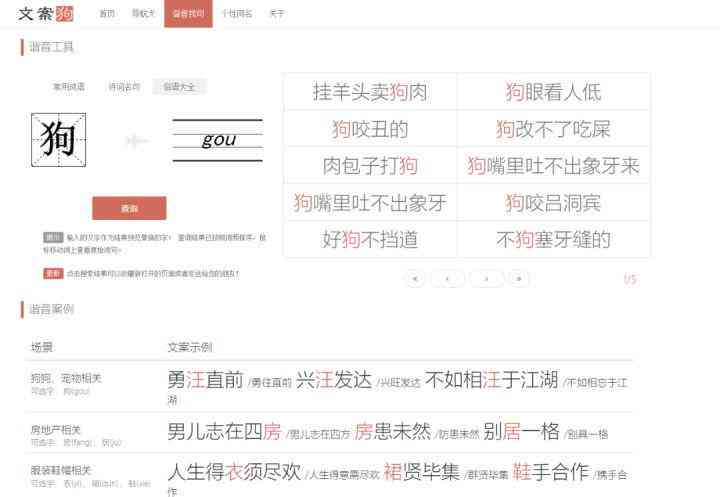Click the result 狗眼看人低
This screenshot has height=497, width=720.
click(x=553, y=92)
